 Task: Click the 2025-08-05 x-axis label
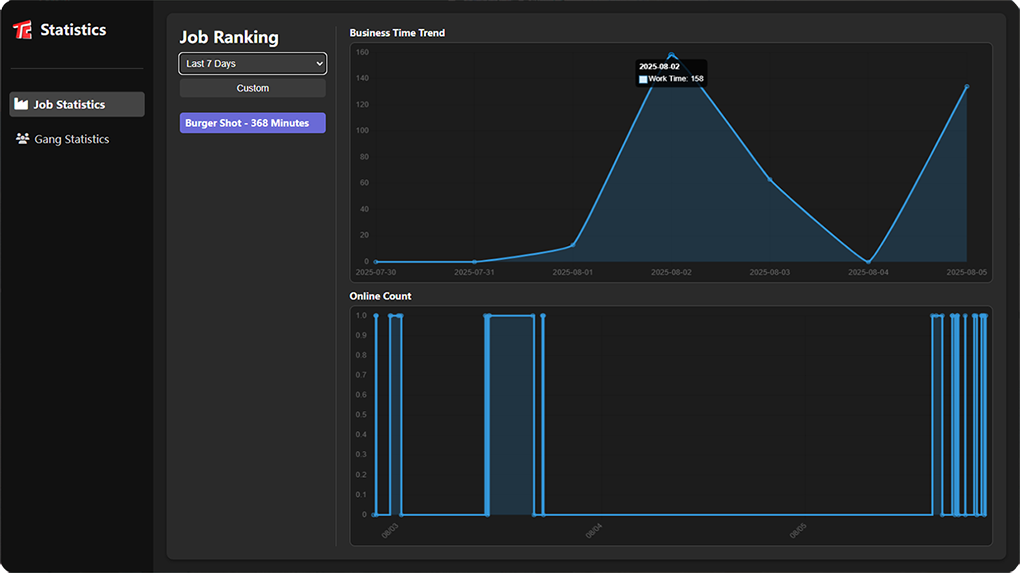(x=967, y=273)
